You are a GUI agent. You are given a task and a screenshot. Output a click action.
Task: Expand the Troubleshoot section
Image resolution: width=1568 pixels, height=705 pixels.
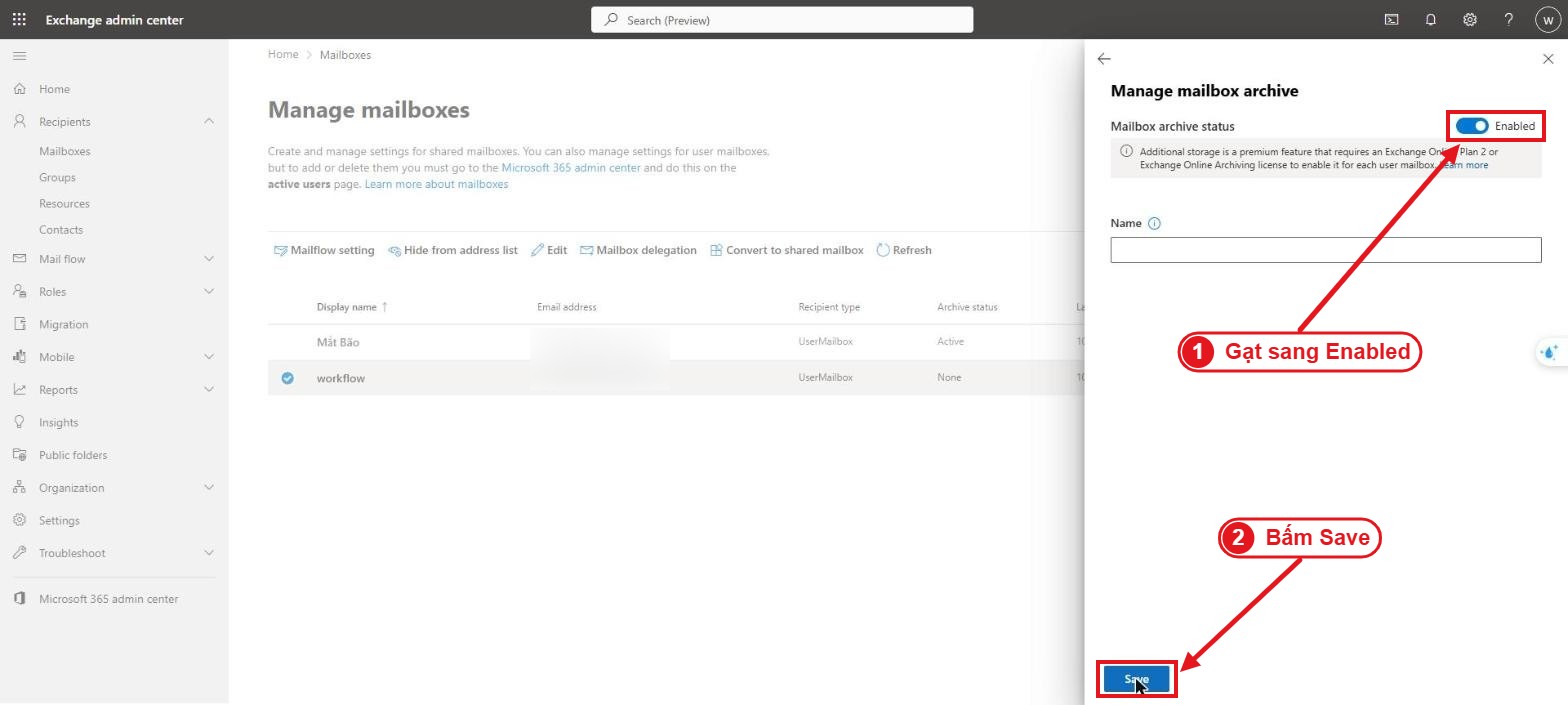click(208, 553)
